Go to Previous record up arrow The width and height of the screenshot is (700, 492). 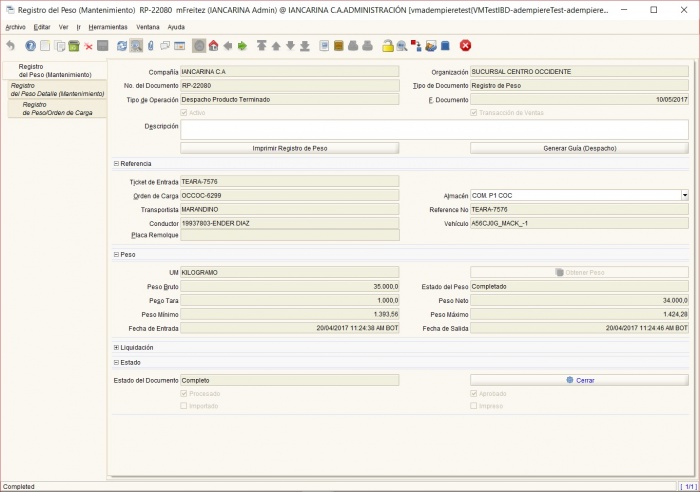pyautogui.click(x=276, y=46)
